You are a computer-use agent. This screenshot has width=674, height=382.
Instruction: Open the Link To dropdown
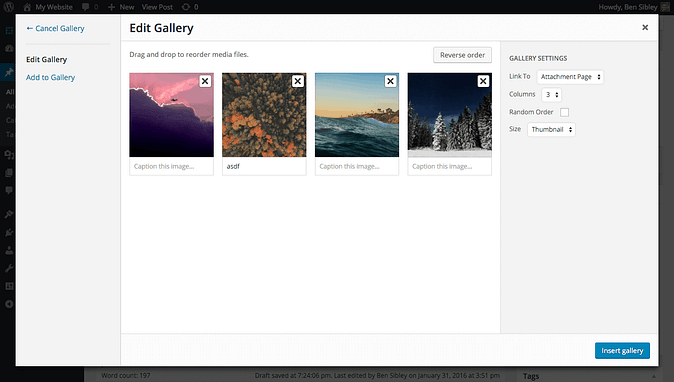click(570, 77)
